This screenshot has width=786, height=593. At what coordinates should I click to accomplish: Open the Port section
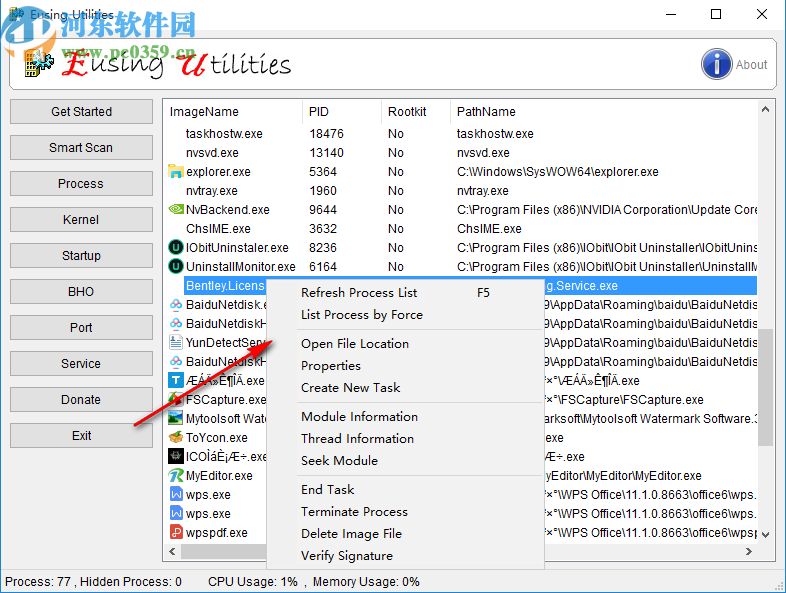81,328
